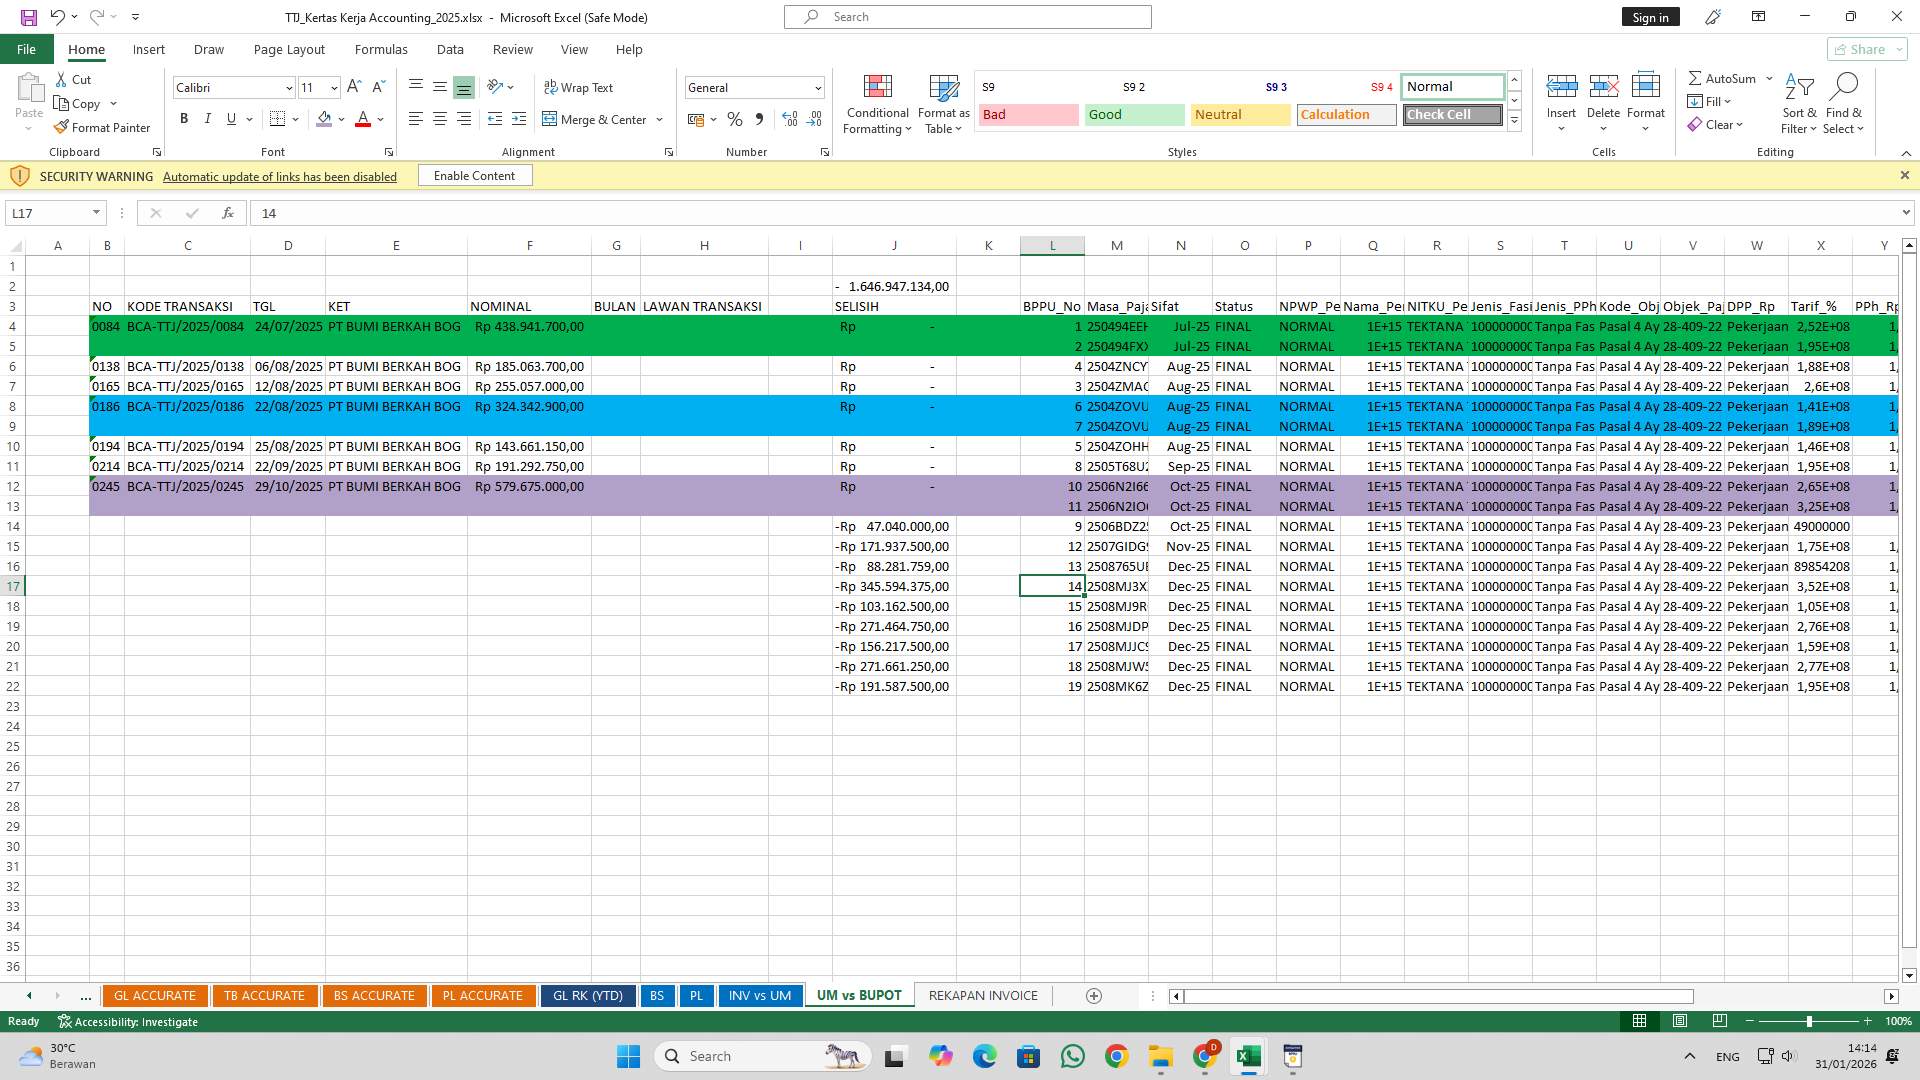Click the Enable Content button
1920x1080 pixels.
click(474, 175)
